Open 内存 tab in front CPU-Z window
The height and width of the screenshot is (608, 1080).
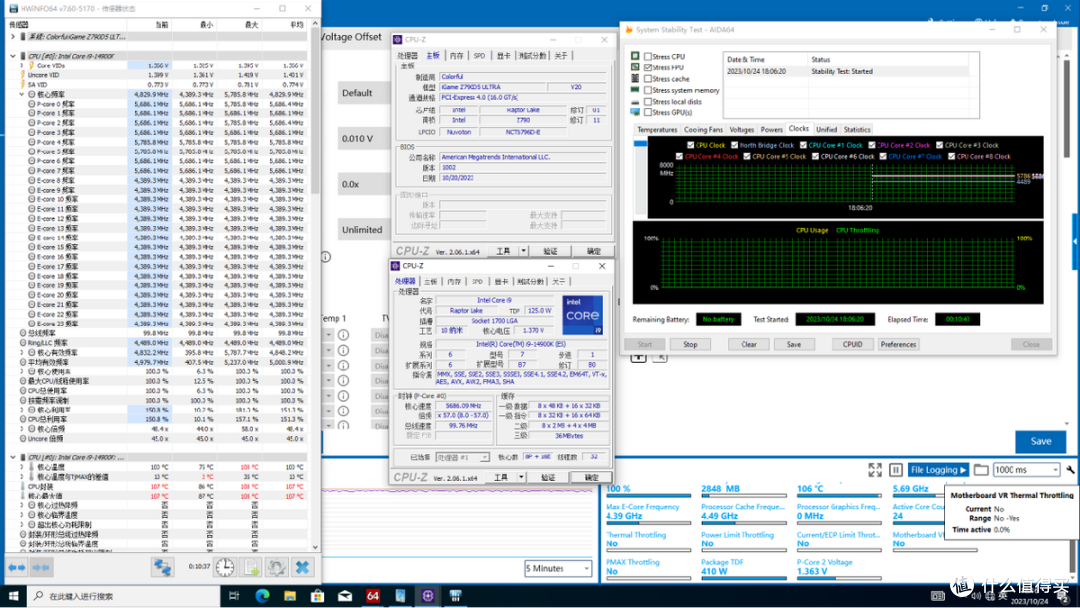(x=454, y=282)
